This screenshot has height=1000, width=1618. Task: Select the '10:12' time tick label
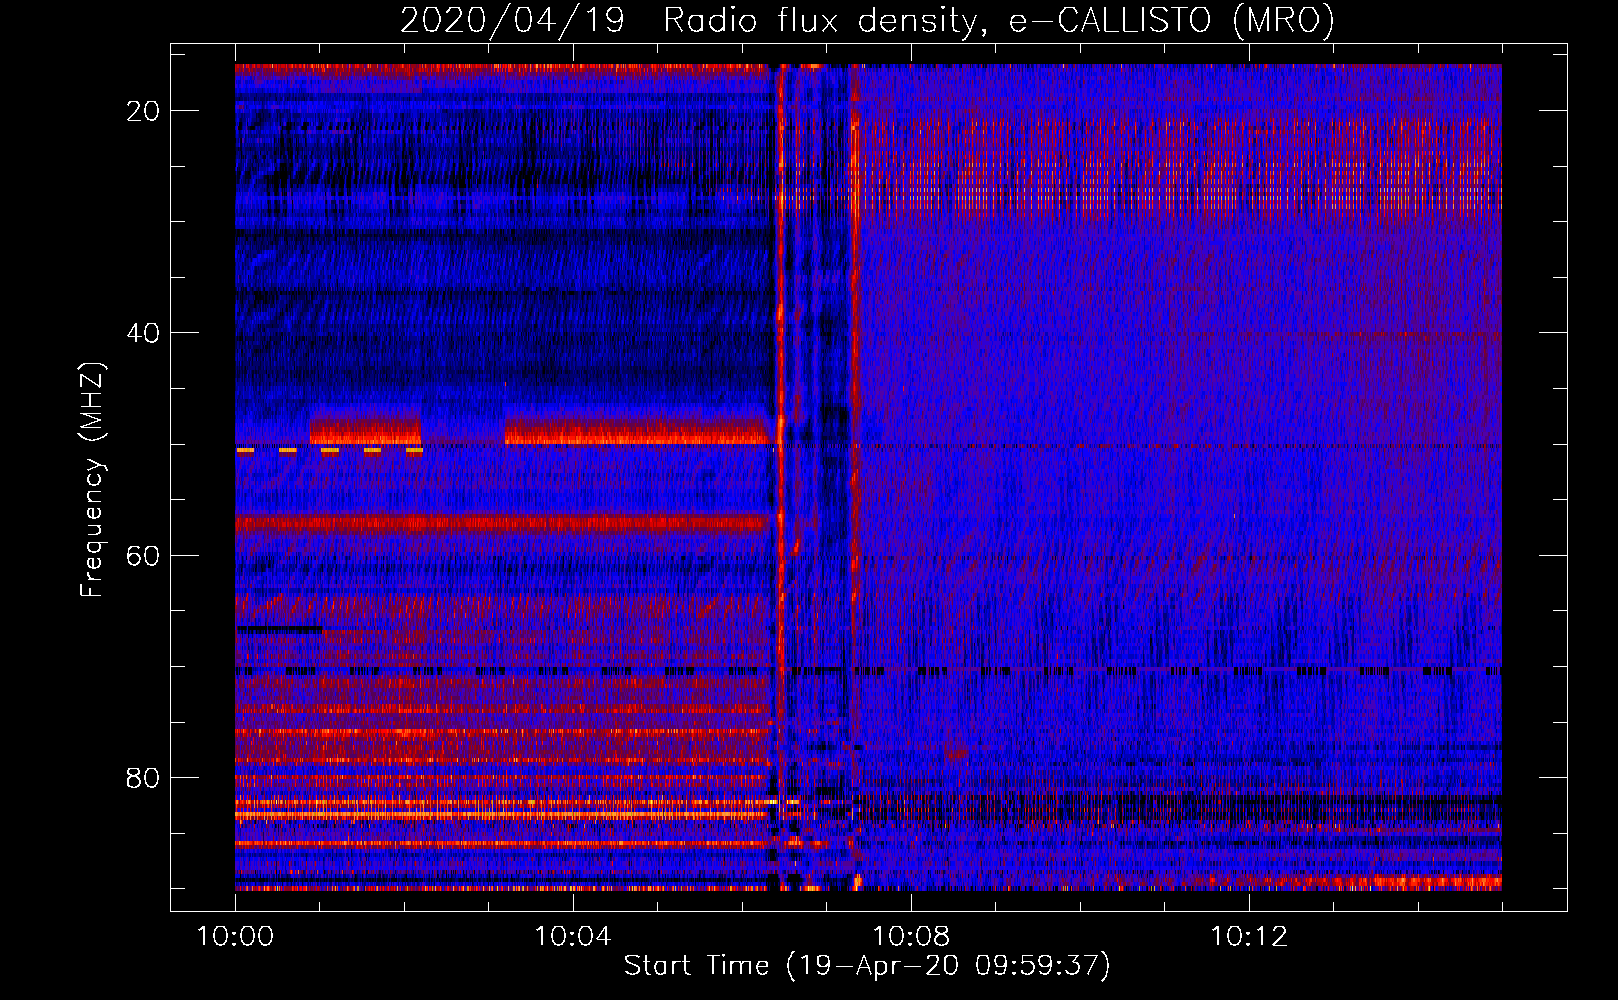pyautogui.click(x=1249, y=936)
